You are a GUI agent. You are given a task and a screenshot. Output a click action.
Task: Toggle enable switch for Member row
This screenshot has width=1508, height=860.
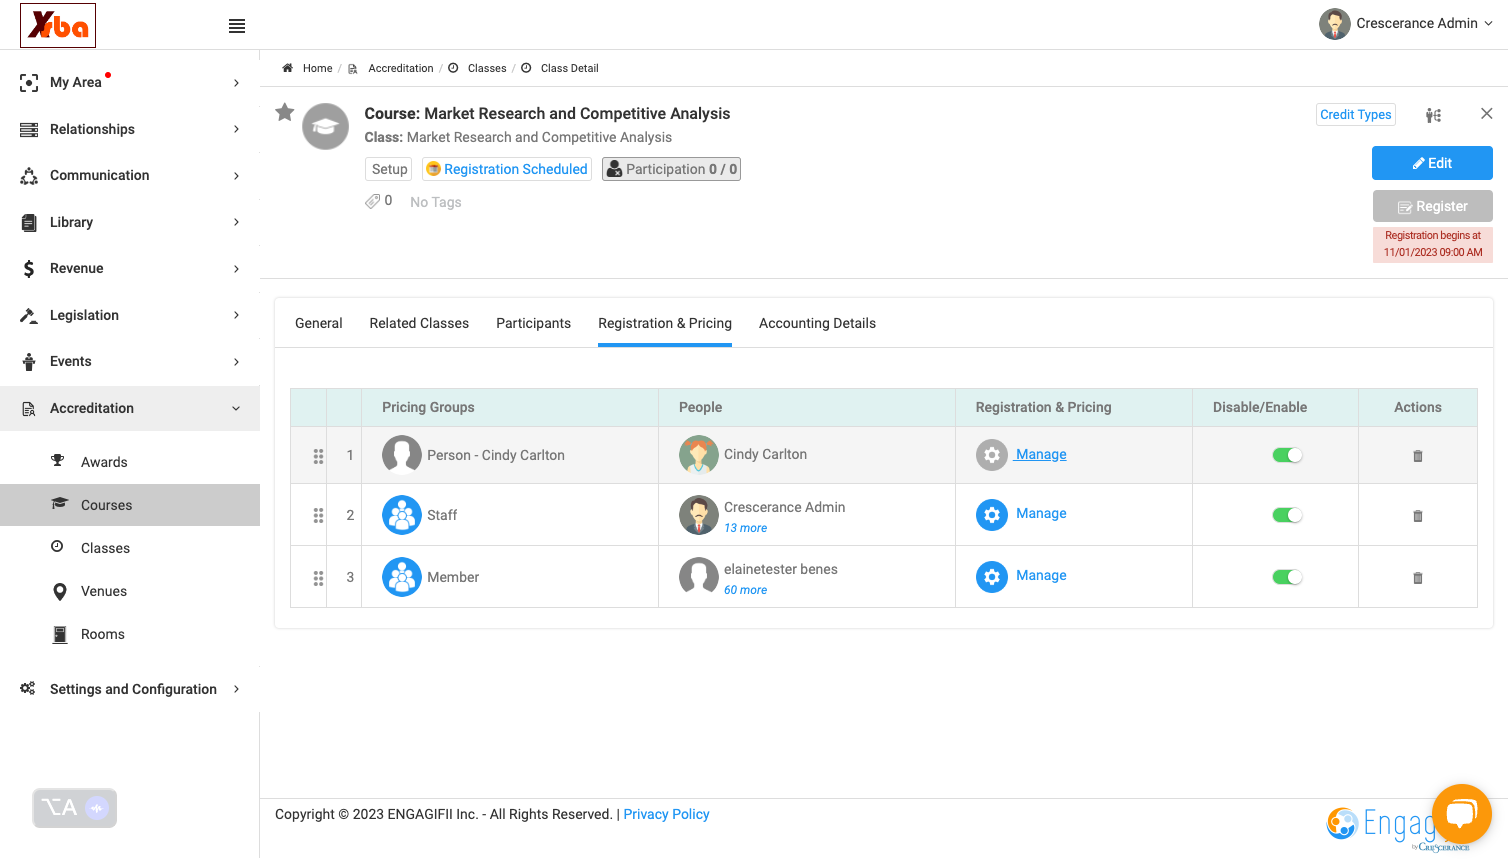pyautogui.click(x=1287, y=577)
